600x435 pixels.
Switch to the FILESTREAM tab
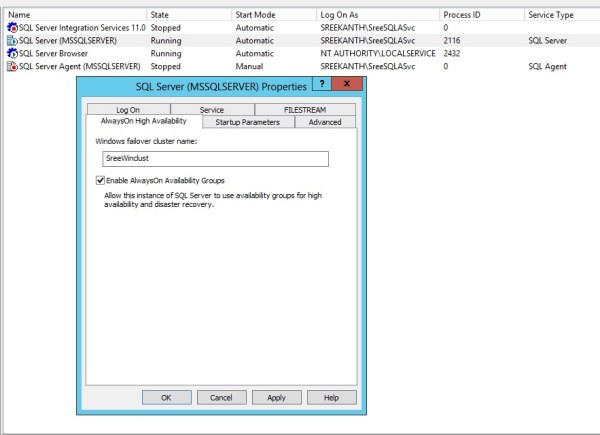pyautogui.click(x=298, y=109)
